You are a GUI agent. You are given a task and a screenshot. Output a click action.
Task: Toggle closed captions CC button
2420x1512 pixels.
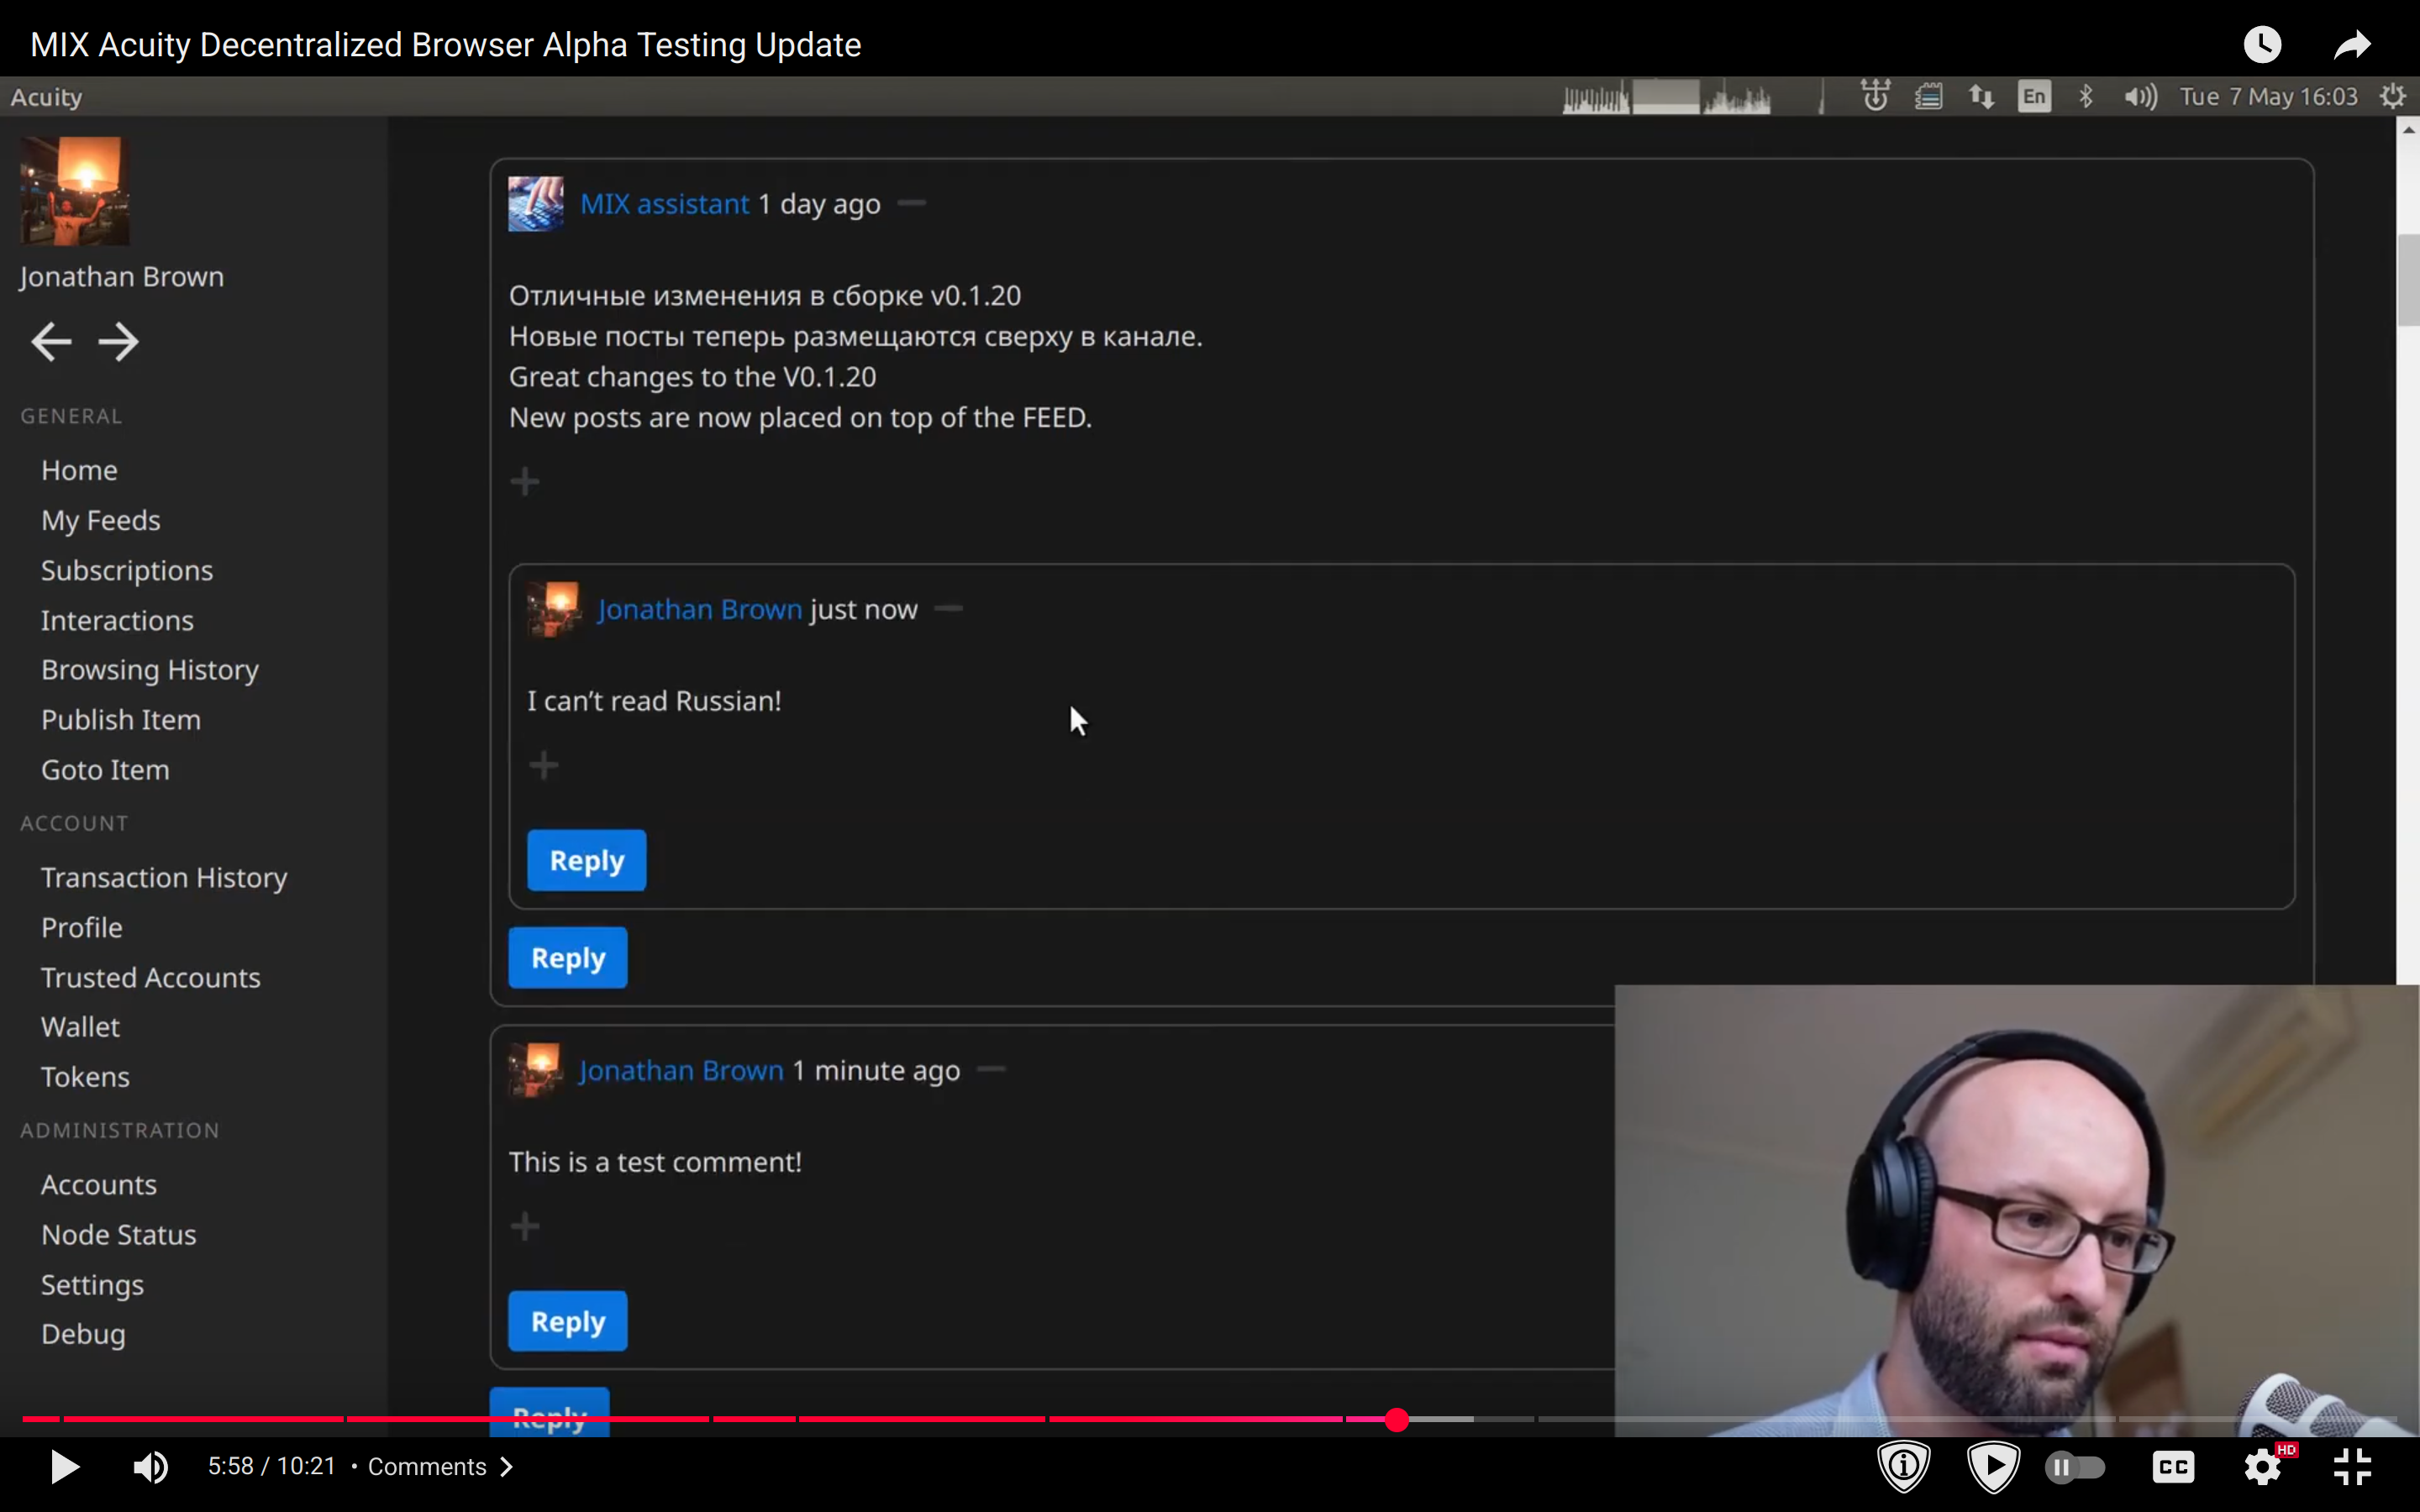2172,1467
